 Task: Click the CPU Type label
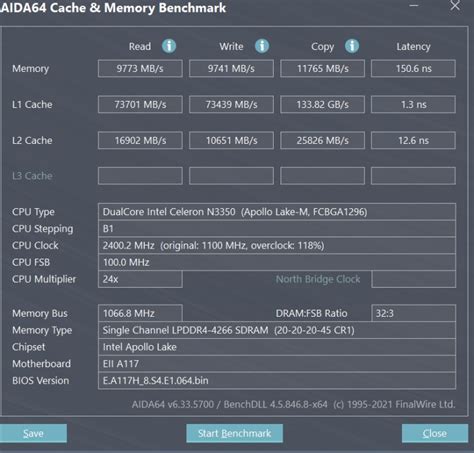[x=33, y=212]
